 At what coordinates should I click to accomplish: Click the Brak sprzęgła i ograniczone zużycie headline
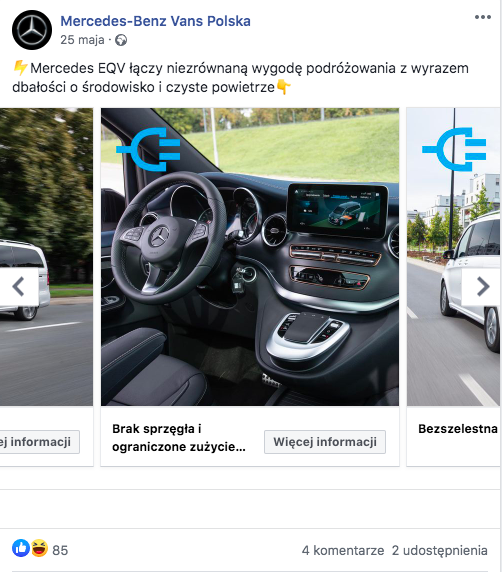[179, 437]
